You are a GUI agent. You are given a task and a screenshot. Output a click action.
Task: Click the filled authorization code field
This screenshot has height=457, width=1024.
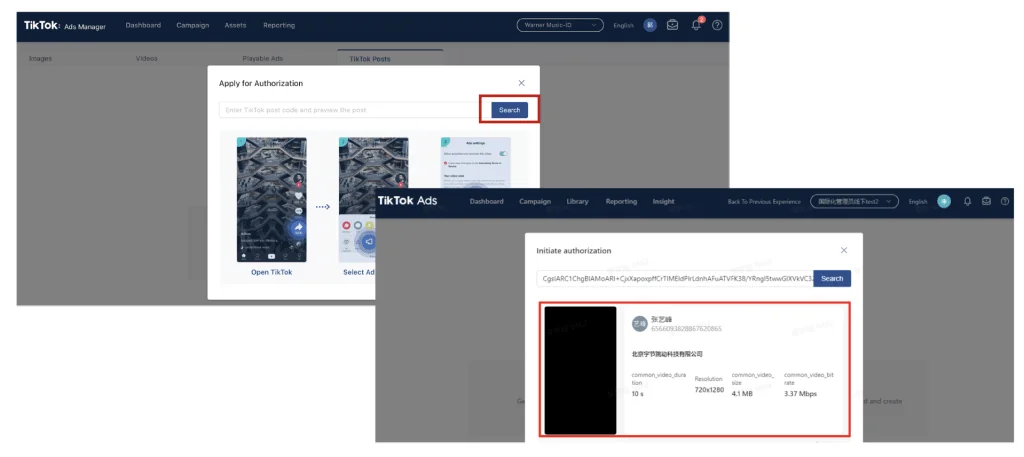pos(675,278)
